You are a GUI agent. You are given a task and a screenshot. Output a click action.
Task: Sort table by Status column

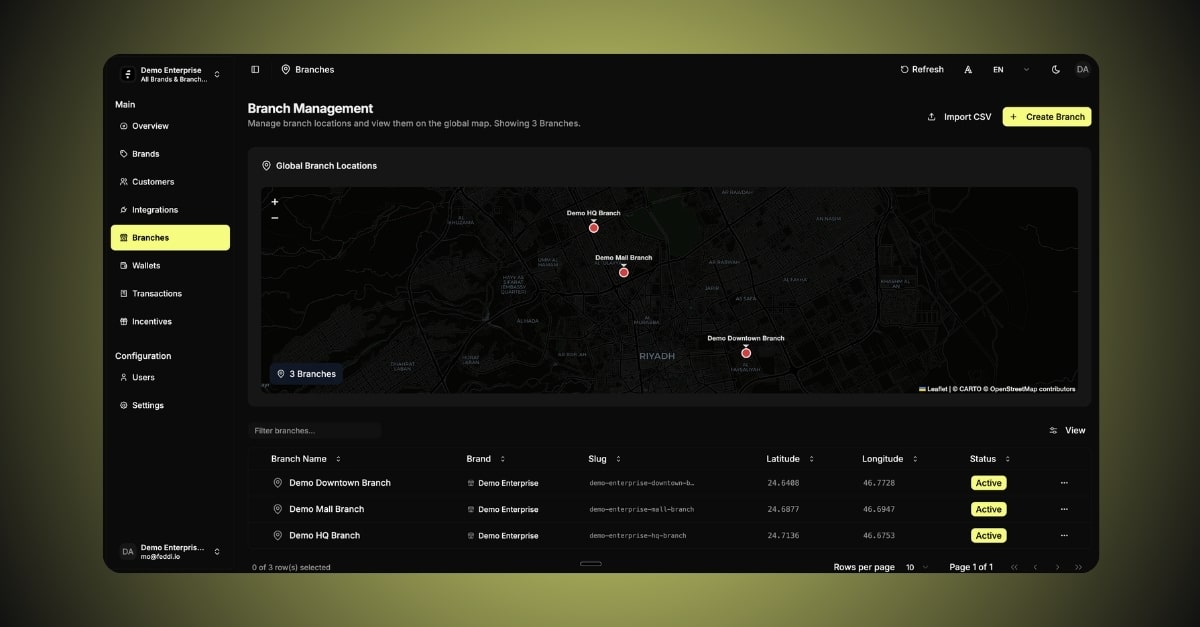tap(989, 459)
